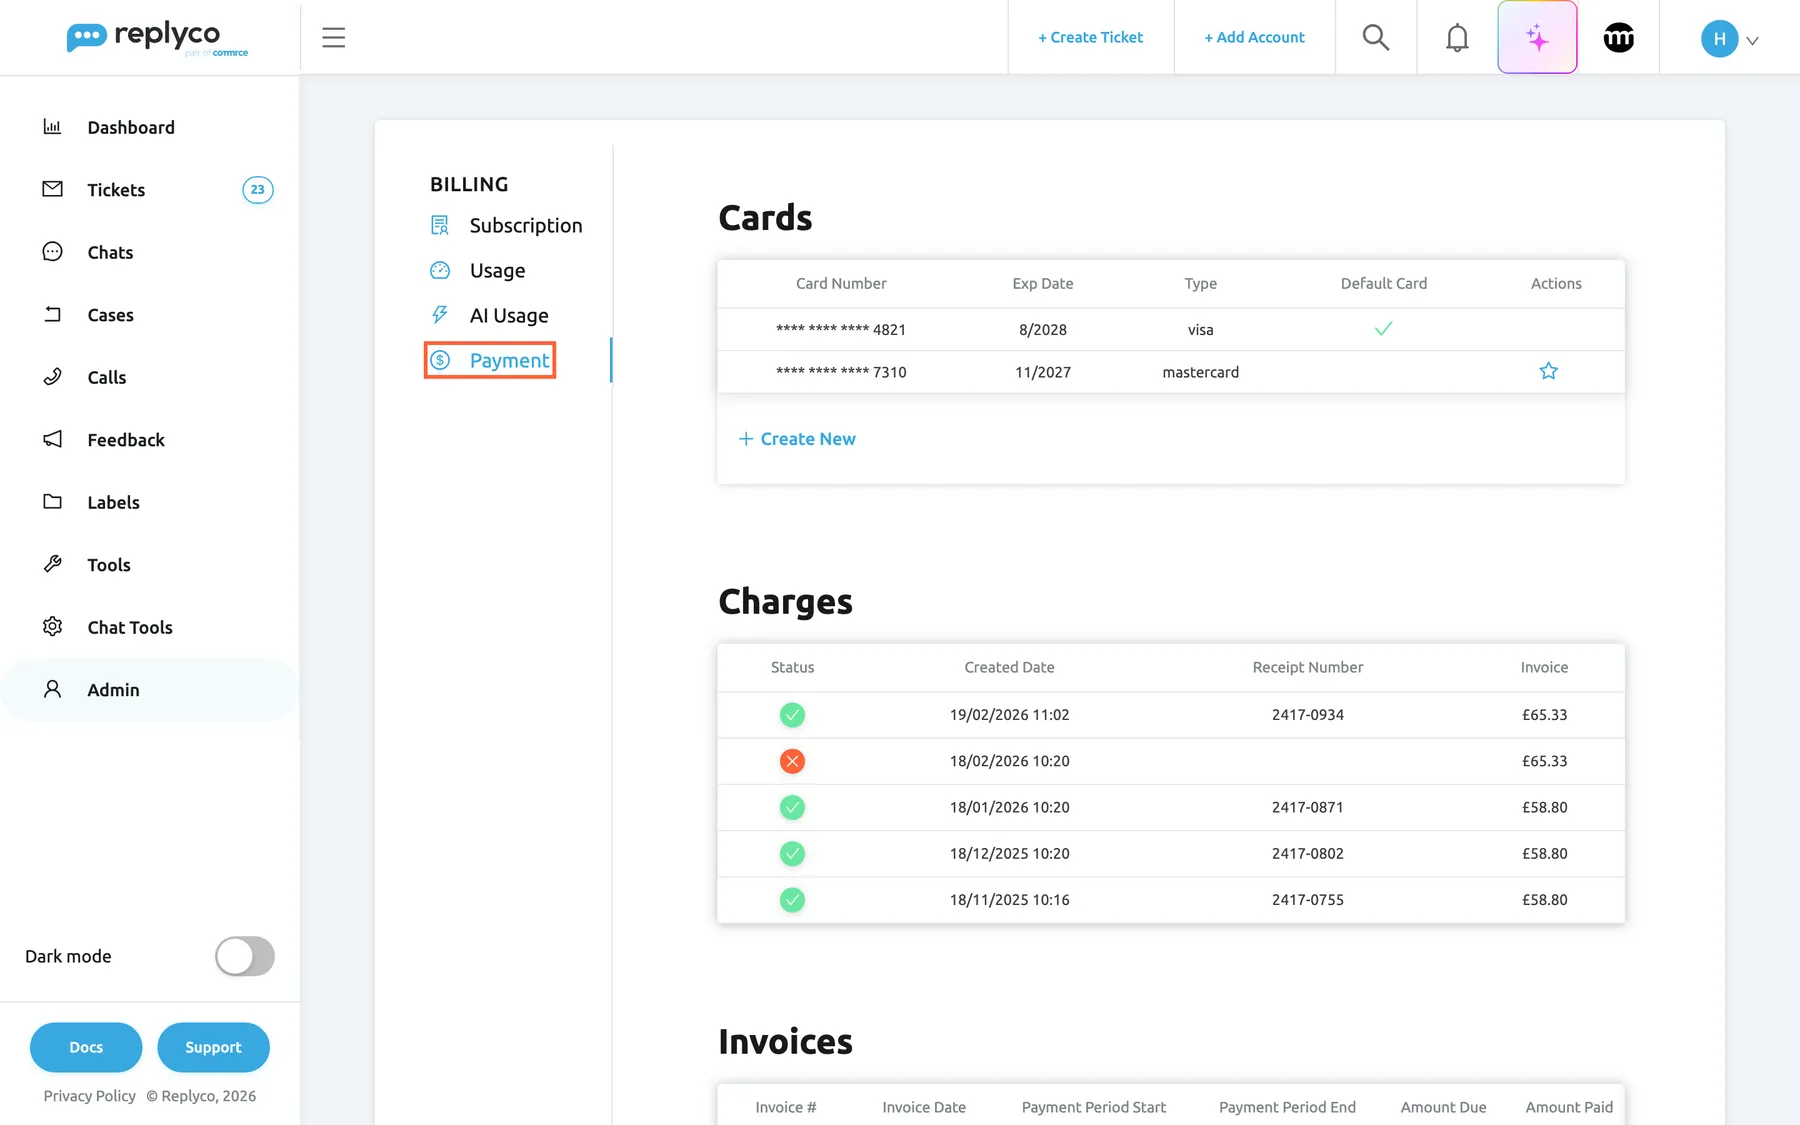Click the Calls phone icon
This screenshot has height=1125, width=1800.
53,377
